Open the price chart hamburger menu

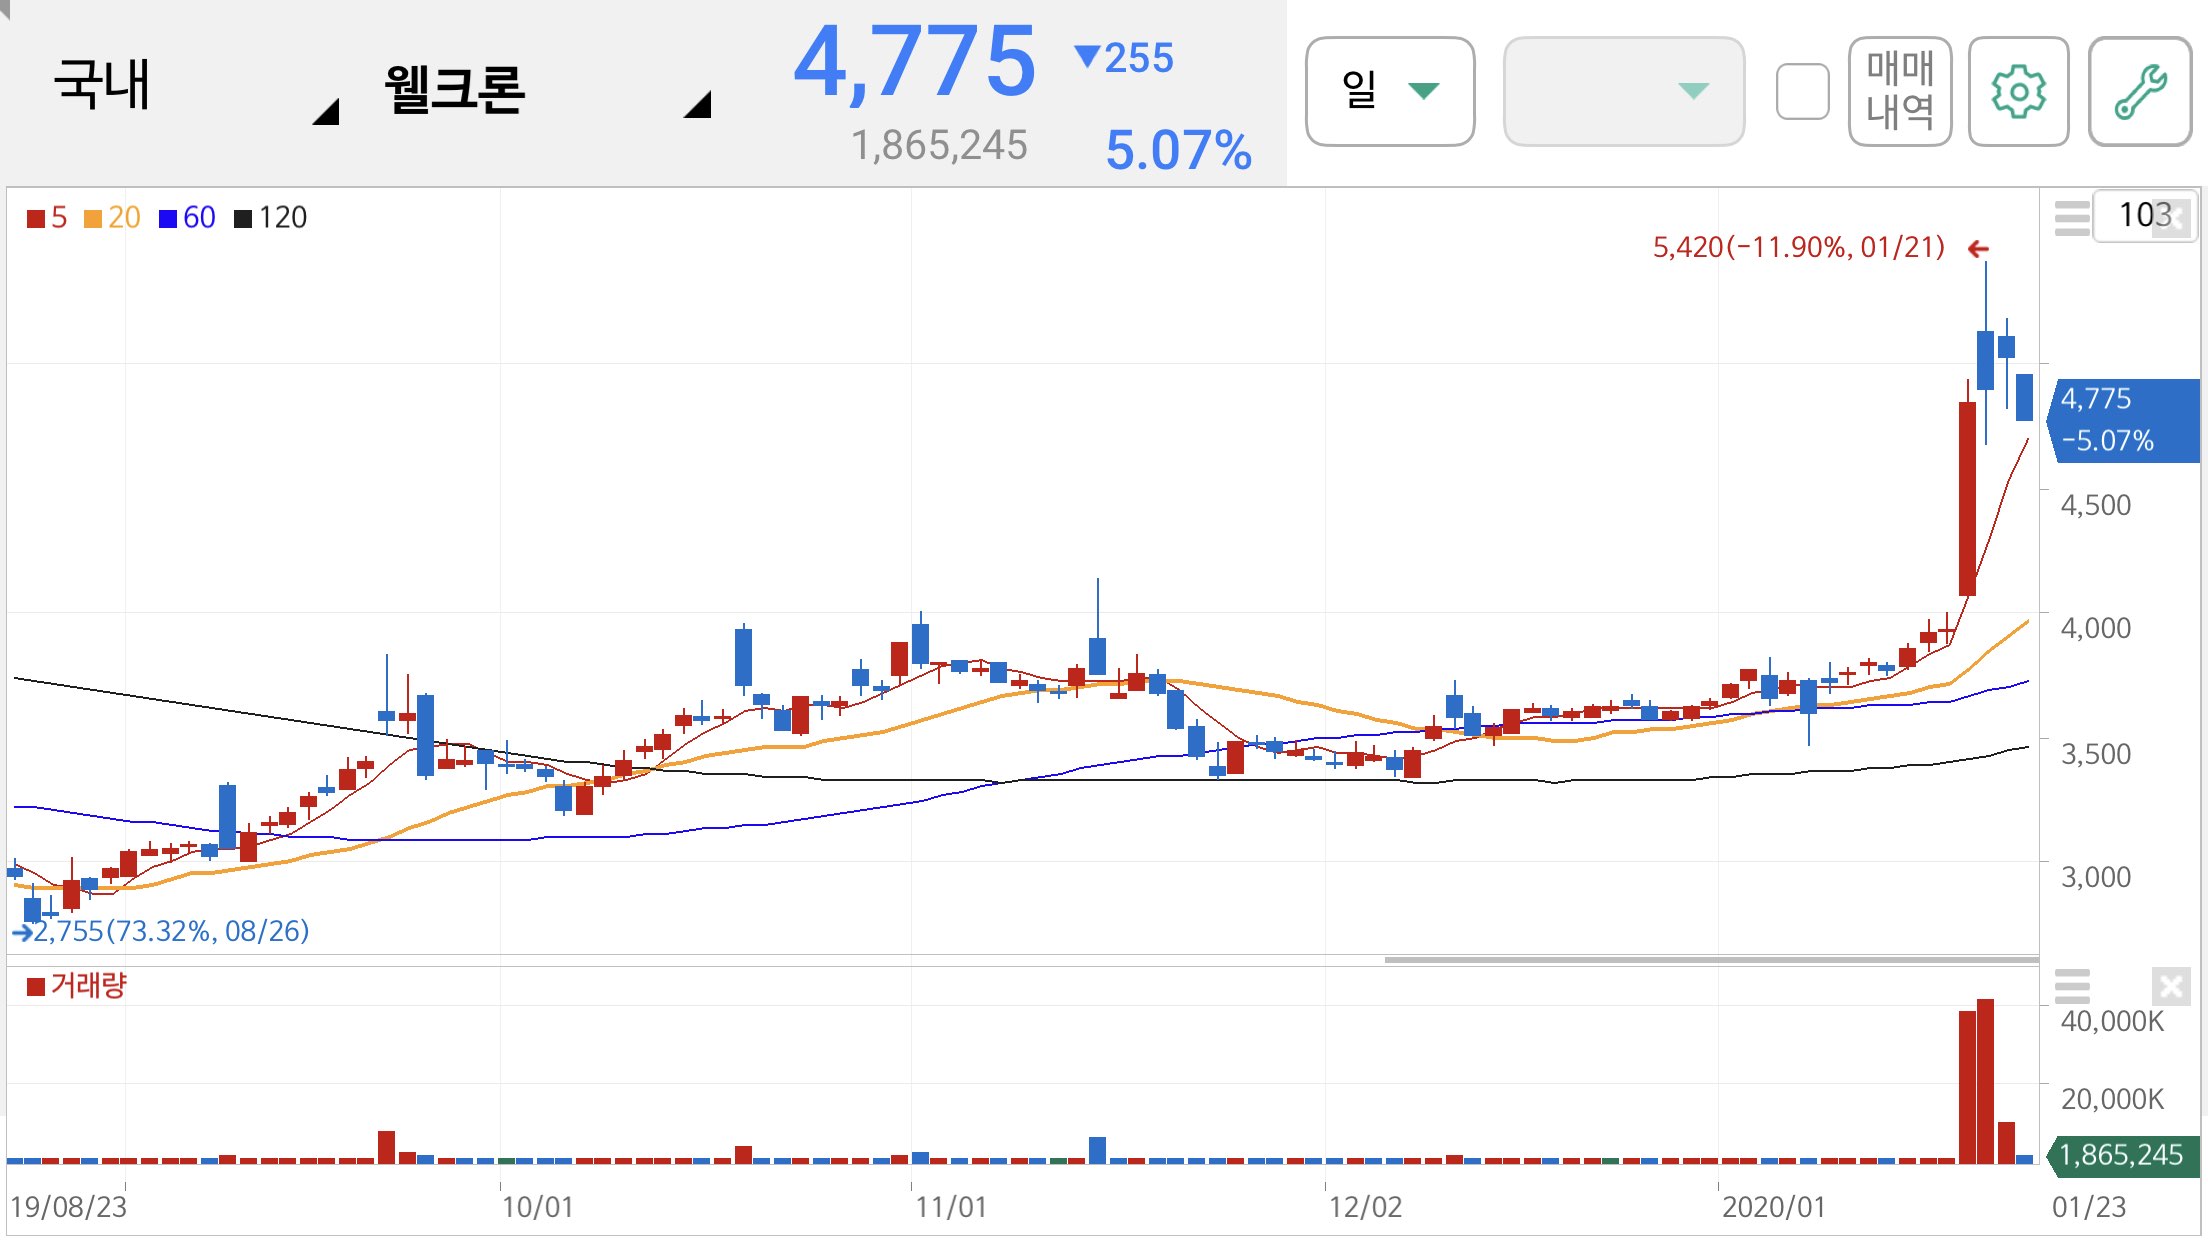[2072, 218]
